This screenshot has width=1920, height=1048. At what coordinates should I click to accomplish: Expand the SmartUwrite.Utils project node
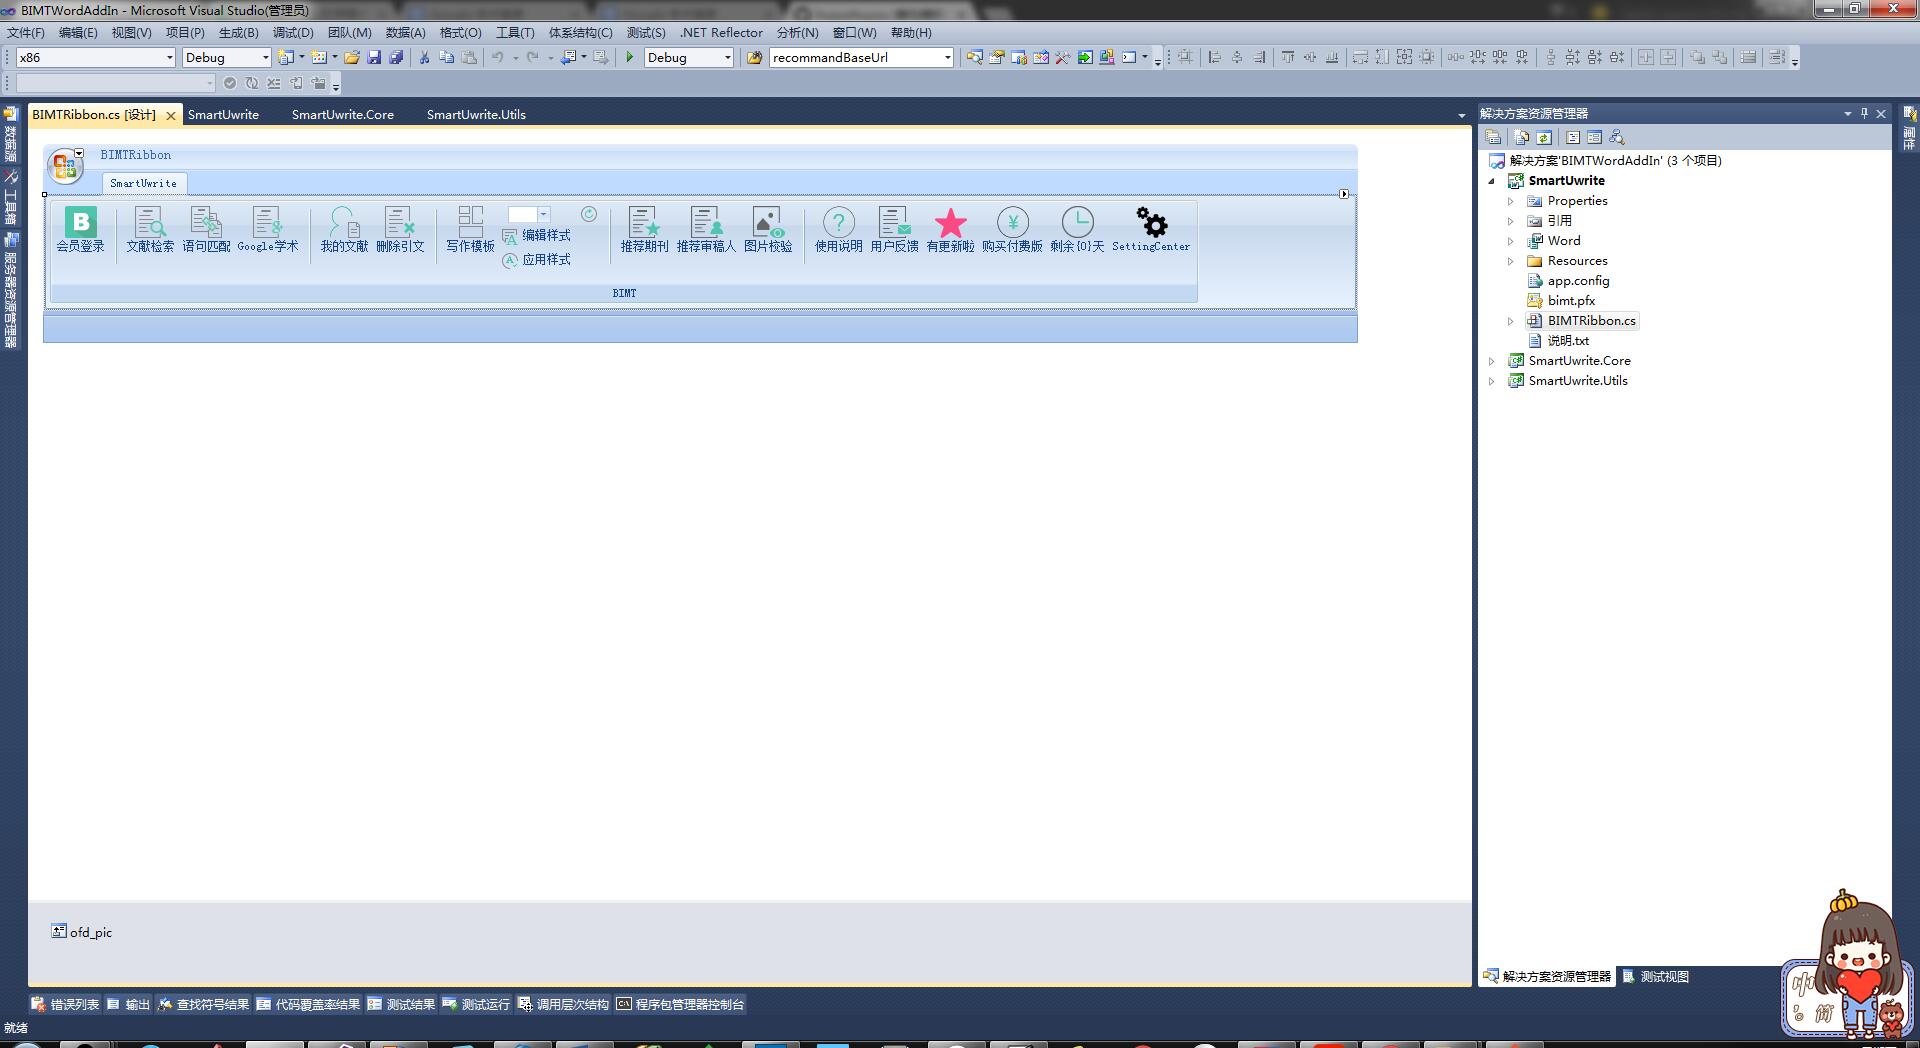[x=1492, y=381]
